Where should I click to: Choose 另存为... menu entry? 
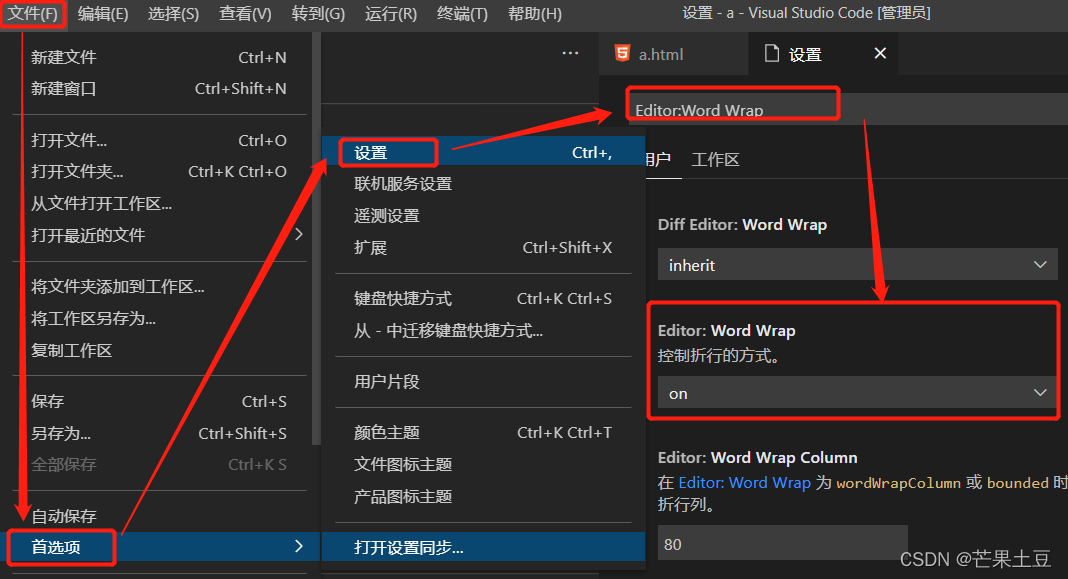(x=159, y=434)
